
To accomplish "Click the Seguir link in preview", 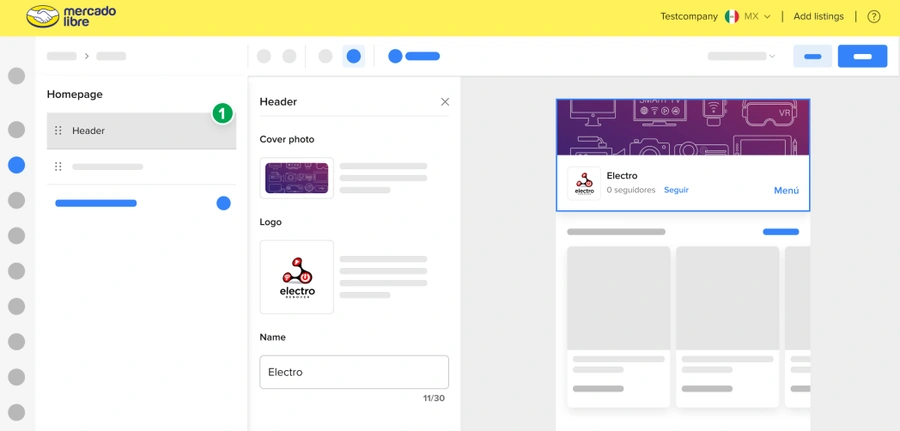I will click(x=676, y=190).
